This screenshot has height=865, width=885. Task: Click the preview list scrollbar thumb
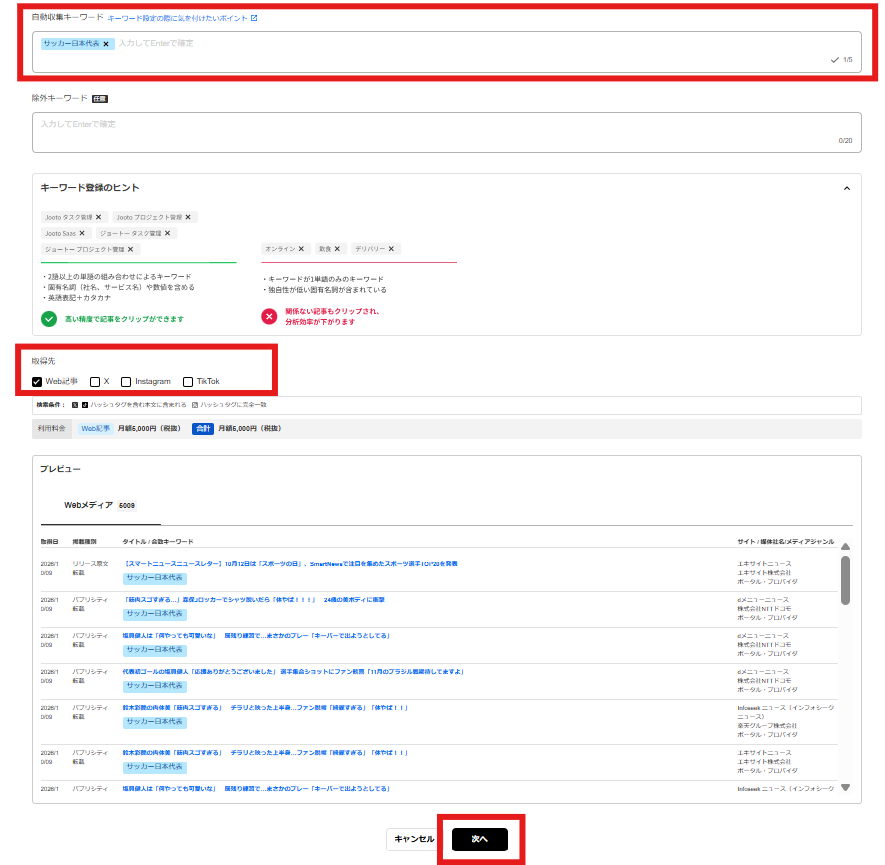(x=845, y=581)
